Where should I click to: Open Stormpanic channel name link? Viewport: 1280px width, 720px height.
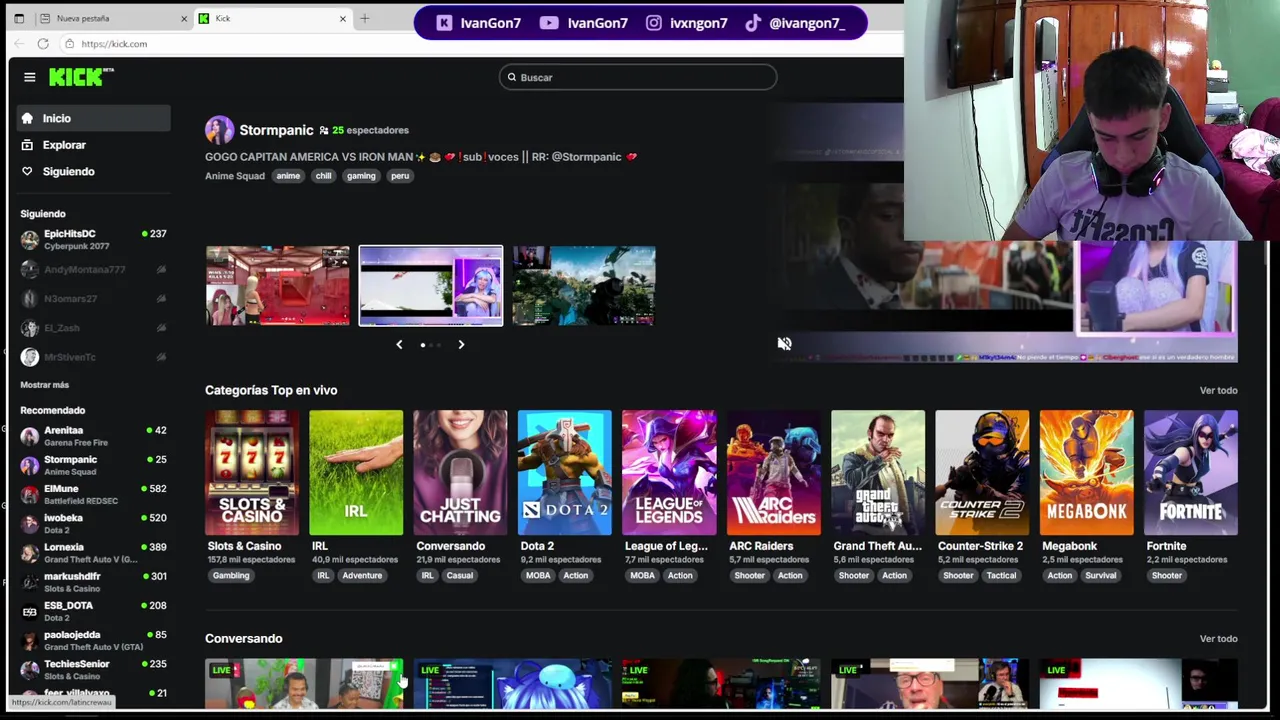(x=276, y=130)
